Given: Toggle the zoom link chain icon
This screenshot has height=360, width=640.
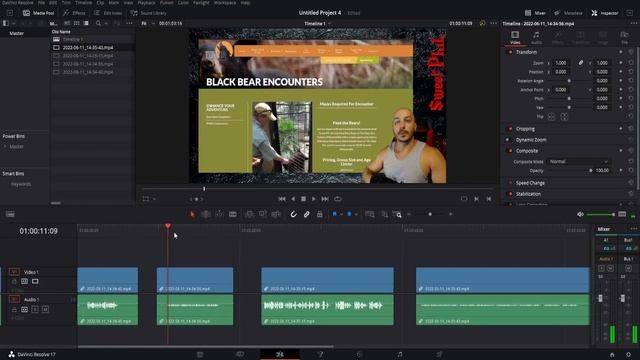Looking at the screenshot, I should coord(580,63).
